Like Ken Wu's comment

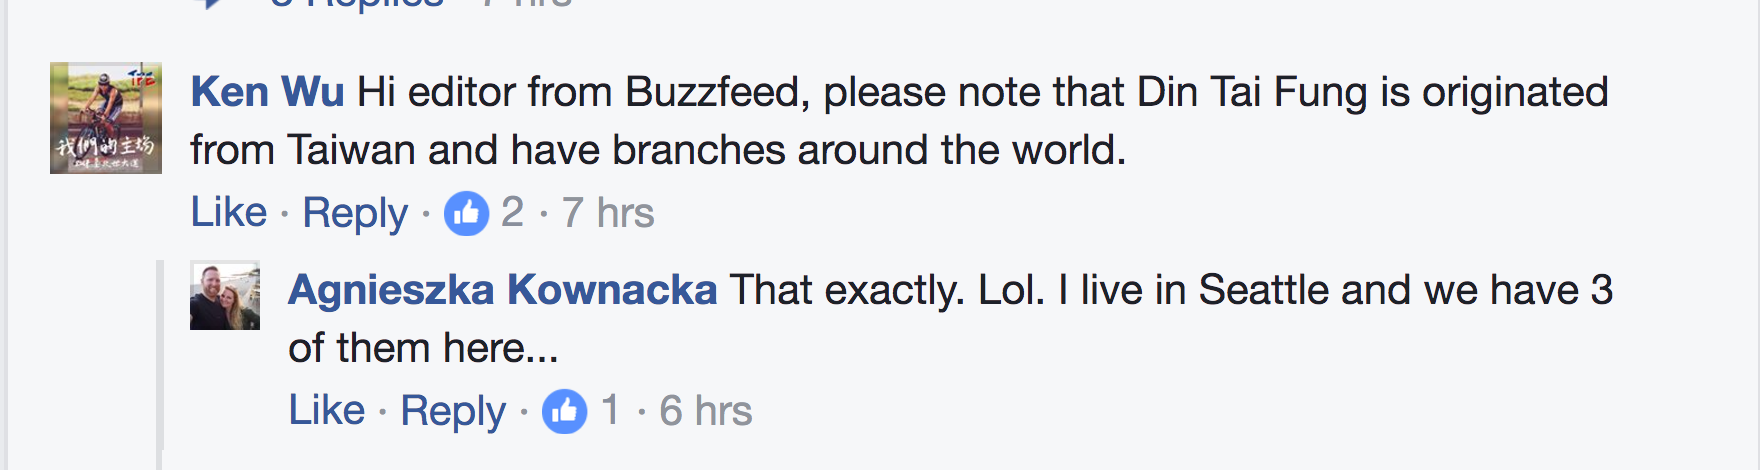[229, 213]
